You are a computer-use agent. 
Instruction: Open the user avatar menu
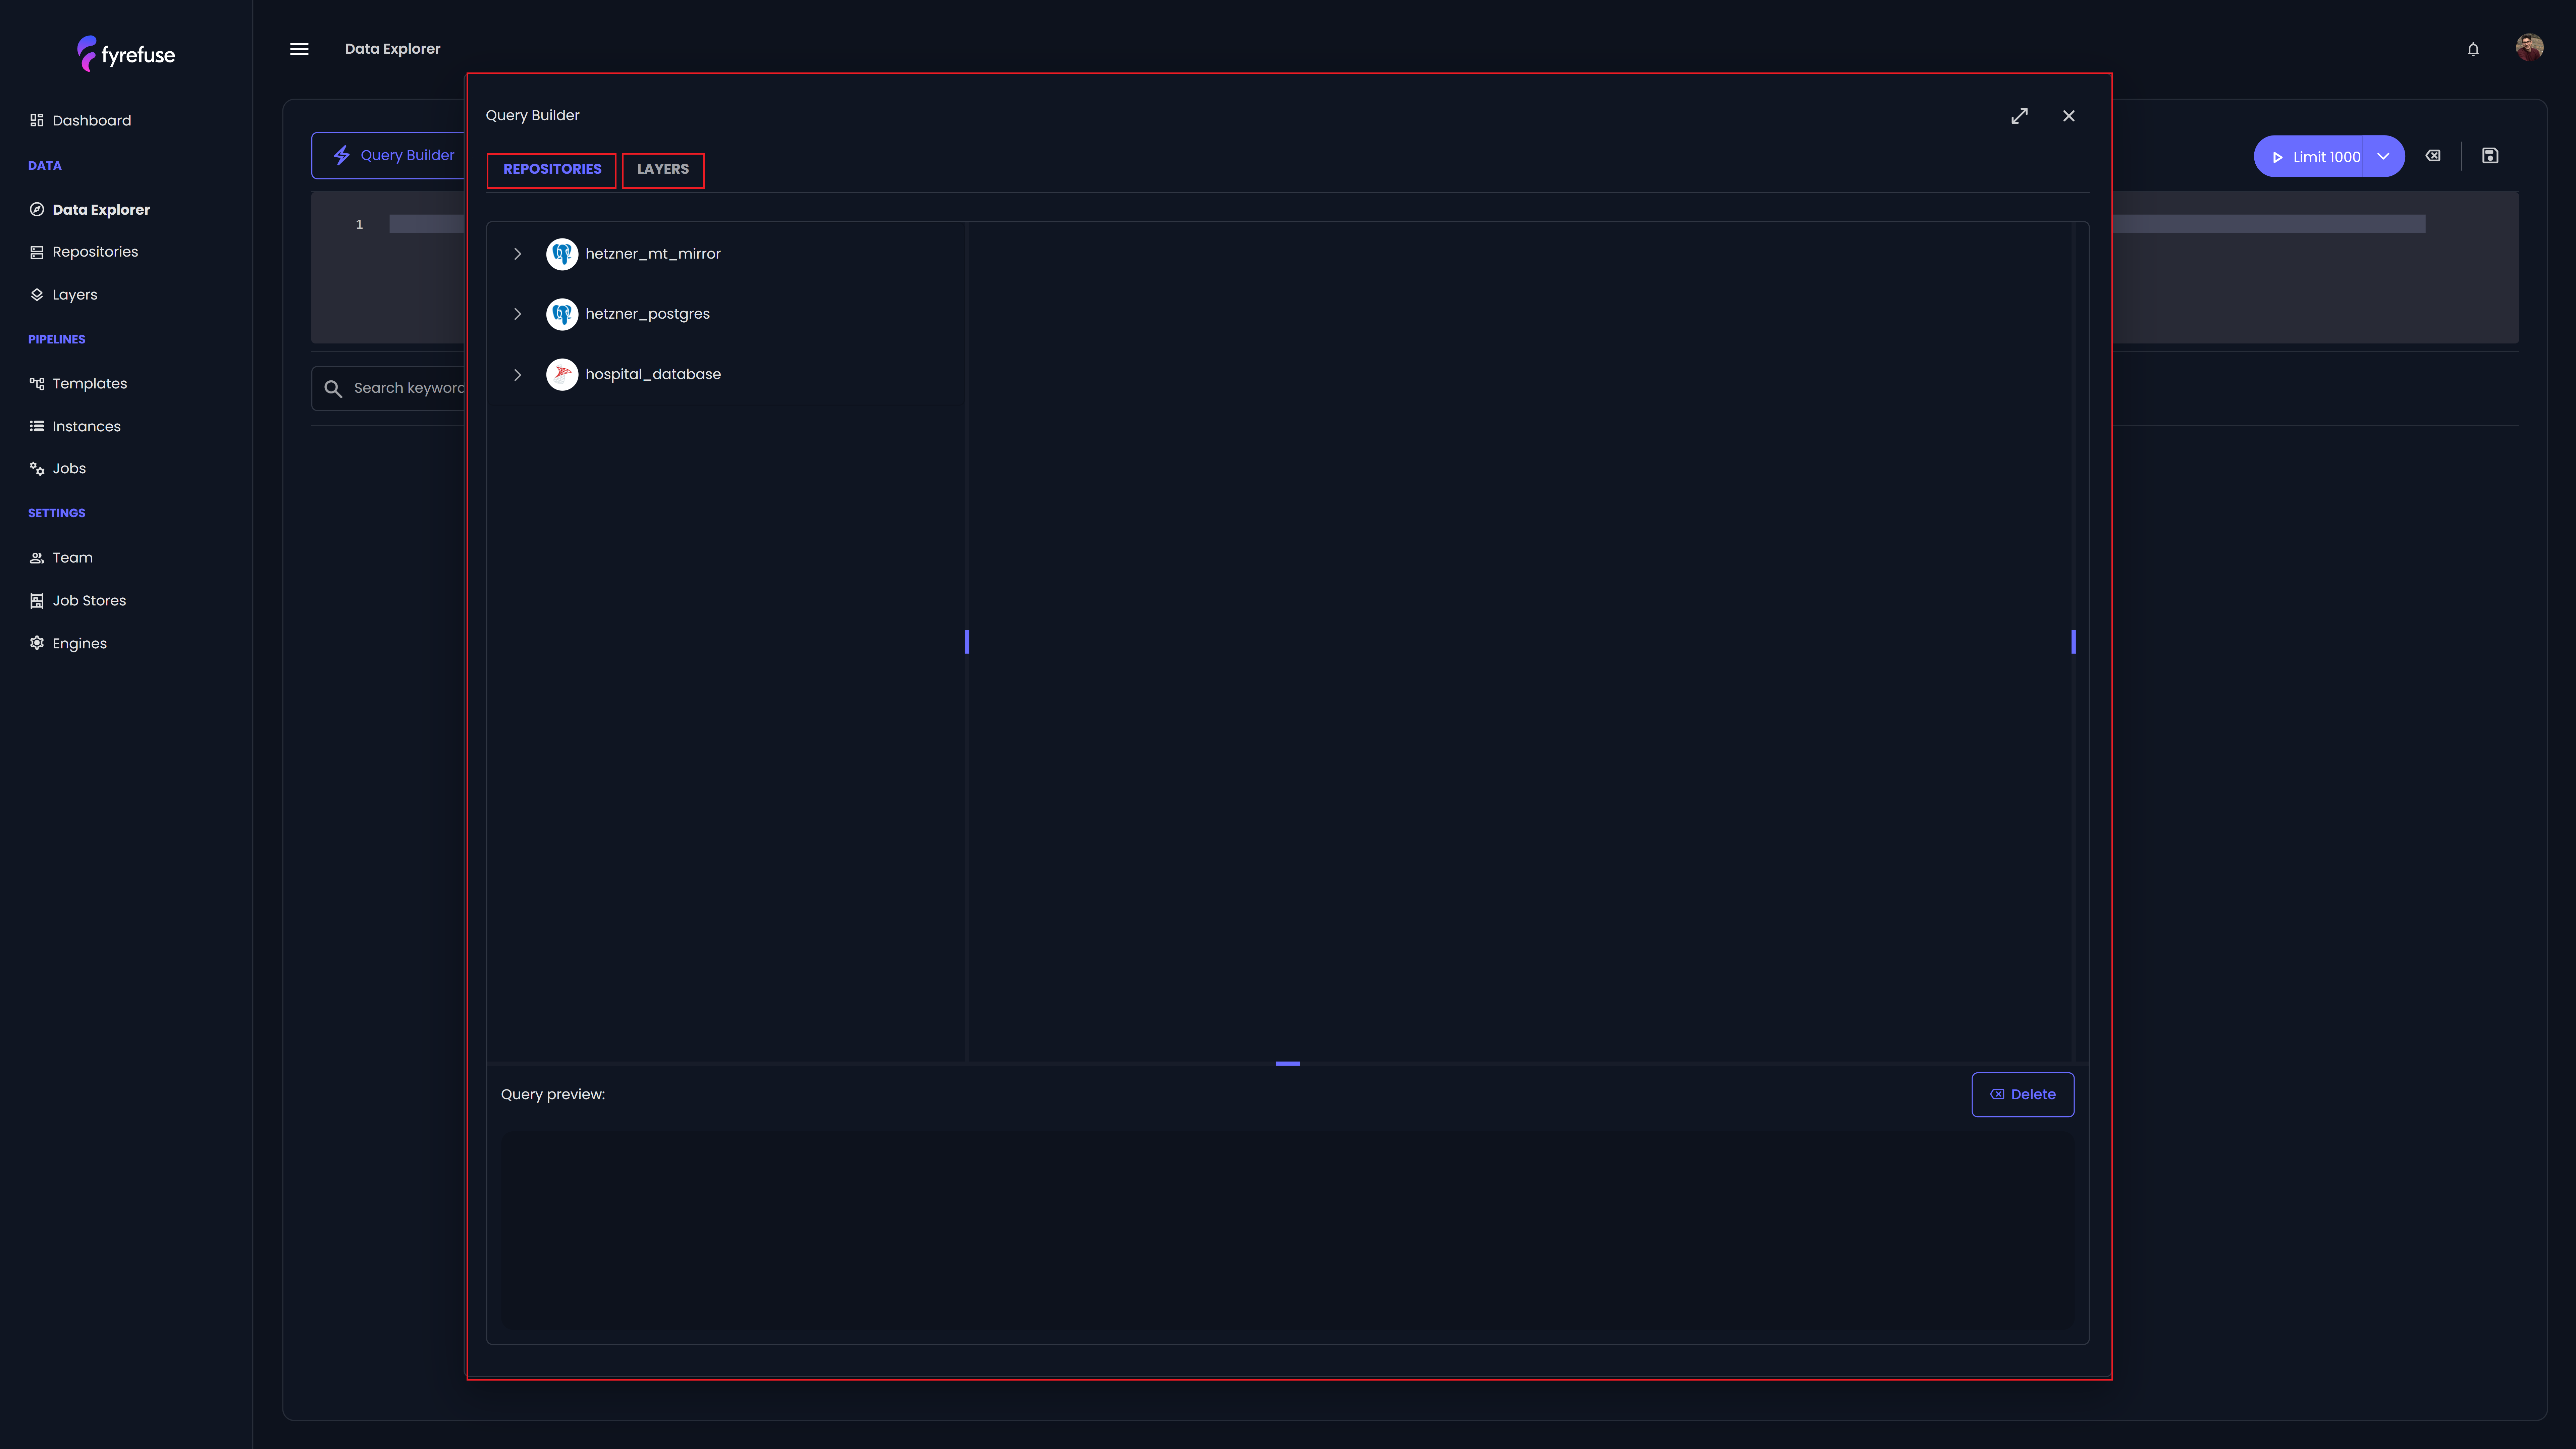(x=2529, y=47)
